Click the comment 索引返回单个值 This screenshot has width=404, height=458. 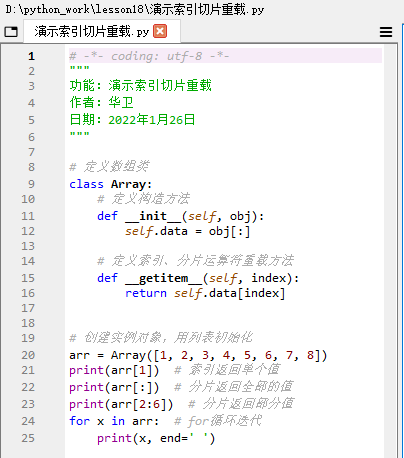tap(227, 370)
